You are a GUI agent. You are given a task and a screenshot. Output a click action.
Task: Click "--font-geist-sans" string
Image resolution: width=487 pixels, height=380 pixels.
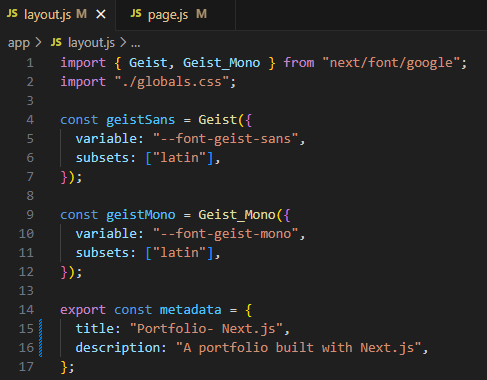(225, 139)
